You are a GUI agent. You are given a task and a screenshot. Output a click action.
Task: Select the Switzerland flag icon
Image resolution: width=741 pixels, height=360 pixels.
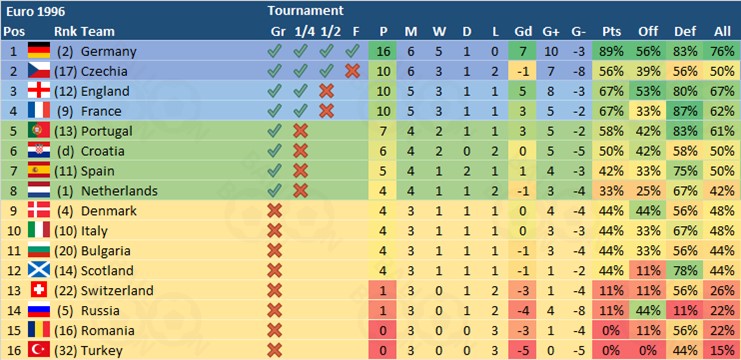pyautogui.click(x=39, y=290)
